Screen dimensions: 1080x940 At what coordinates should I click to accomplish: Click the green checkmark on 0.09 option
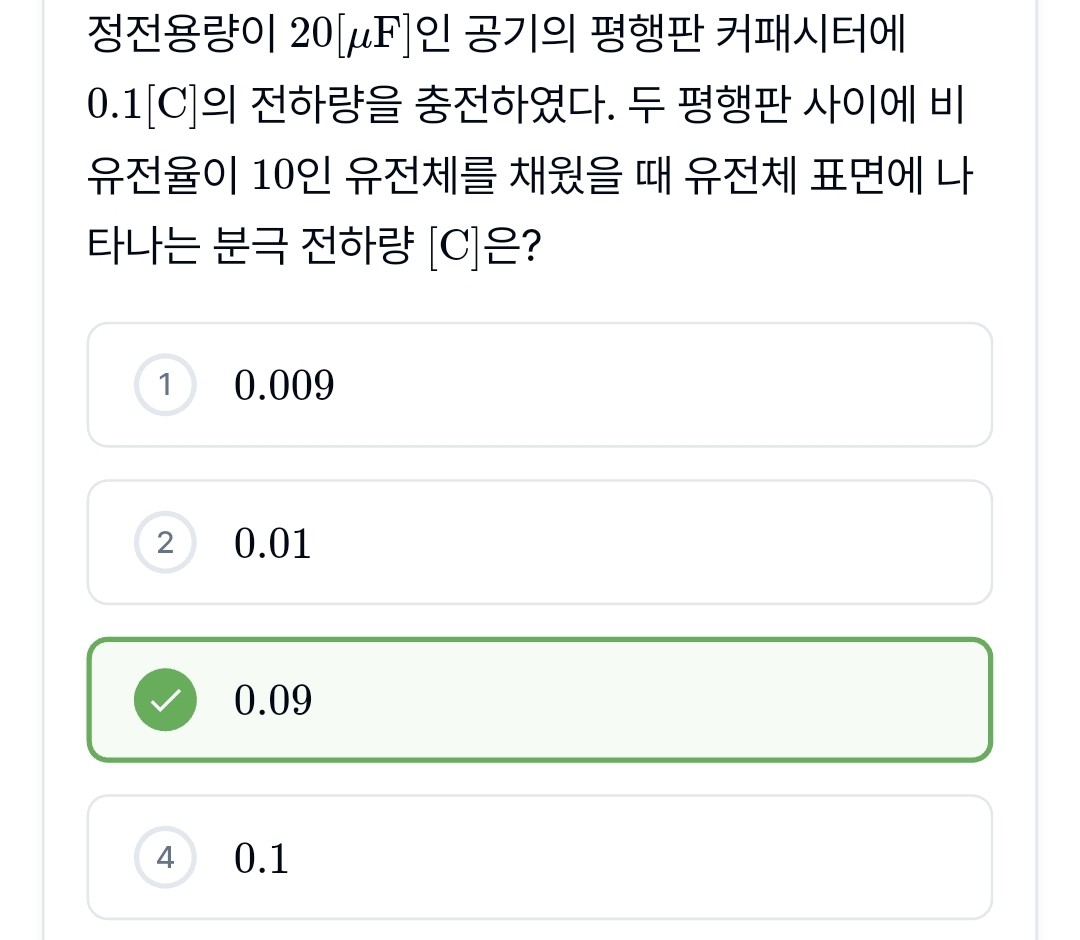click(165, 701)
